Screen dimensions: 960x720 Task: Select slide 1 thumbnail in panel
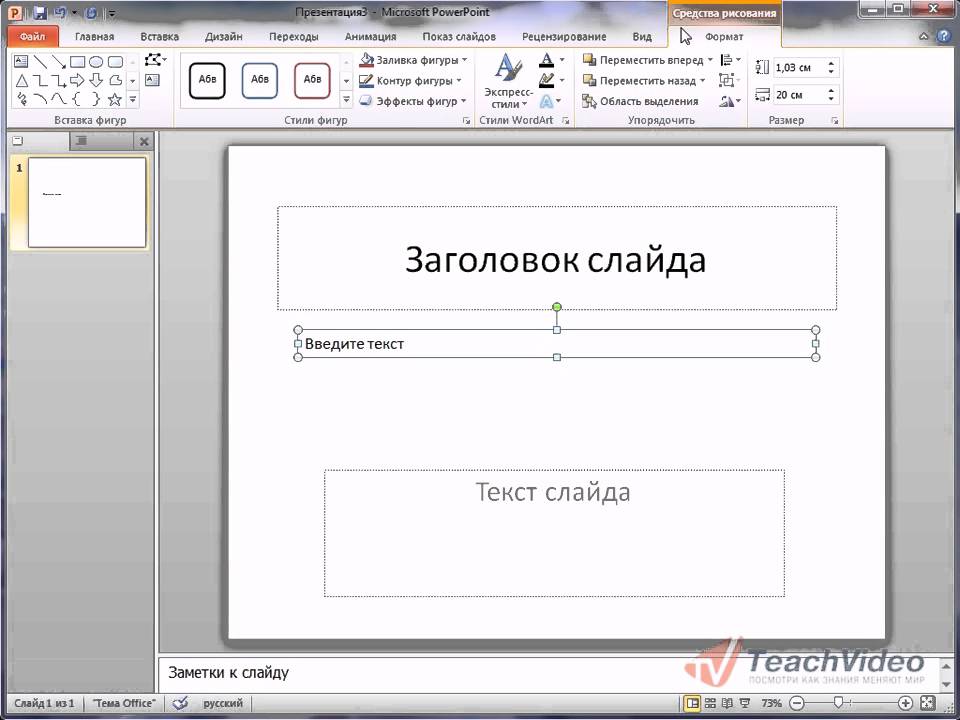click(87, 202)
